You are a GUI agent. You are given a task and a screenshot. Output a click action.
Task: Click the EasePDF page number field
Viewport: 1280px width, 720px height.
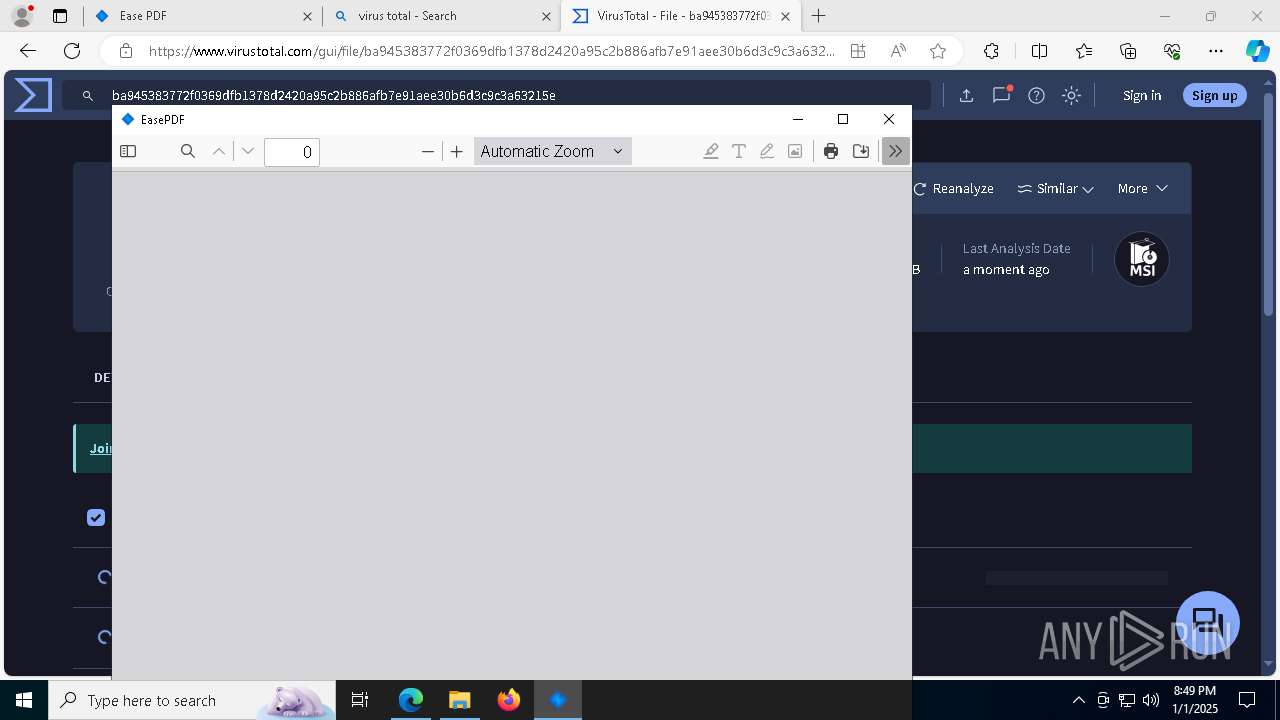coord(292,152)
